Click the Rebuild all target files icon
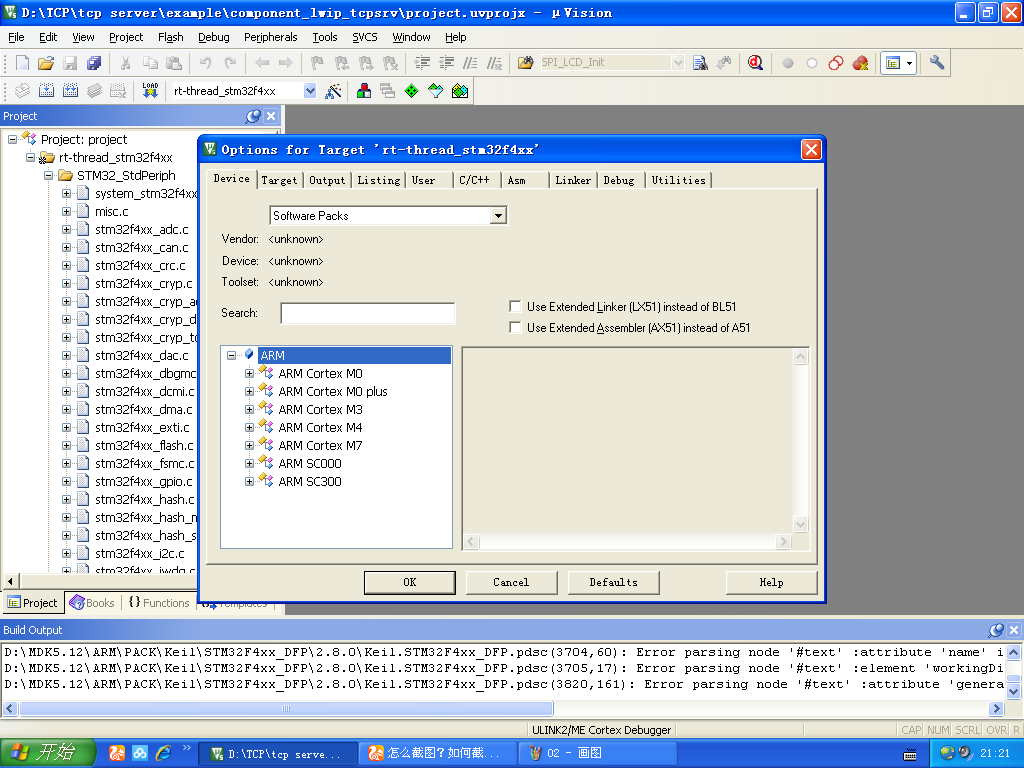 pyautogui.click(x=71, y=91)
